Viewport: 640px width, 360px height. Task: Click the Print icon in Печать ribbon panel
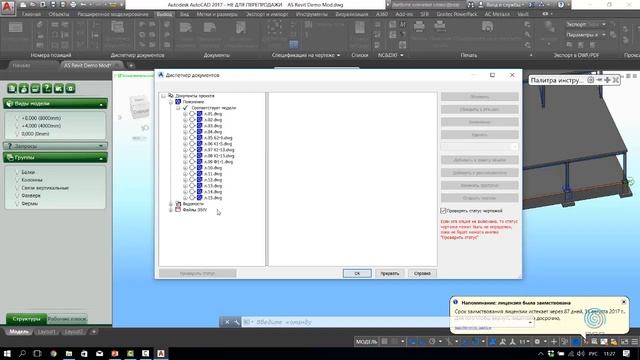[419, 27]
